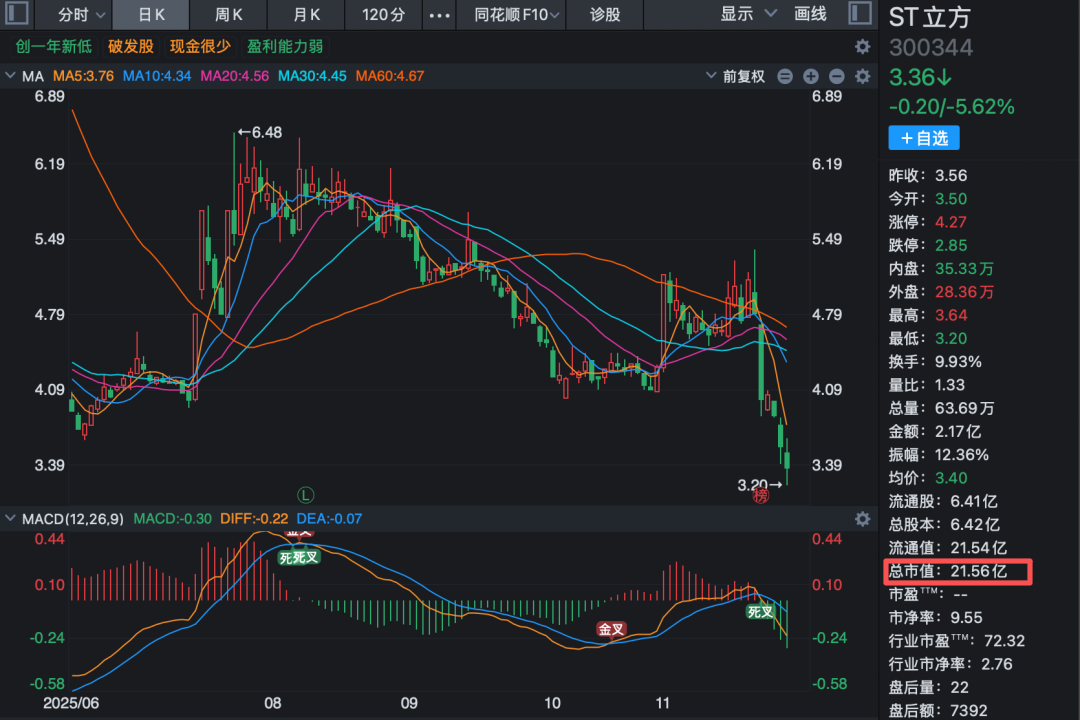The image size is (1080, 720).
Task: Expand the 同花顺F10 dropdown
Action: pyautogui.click(x=518, y=14)
